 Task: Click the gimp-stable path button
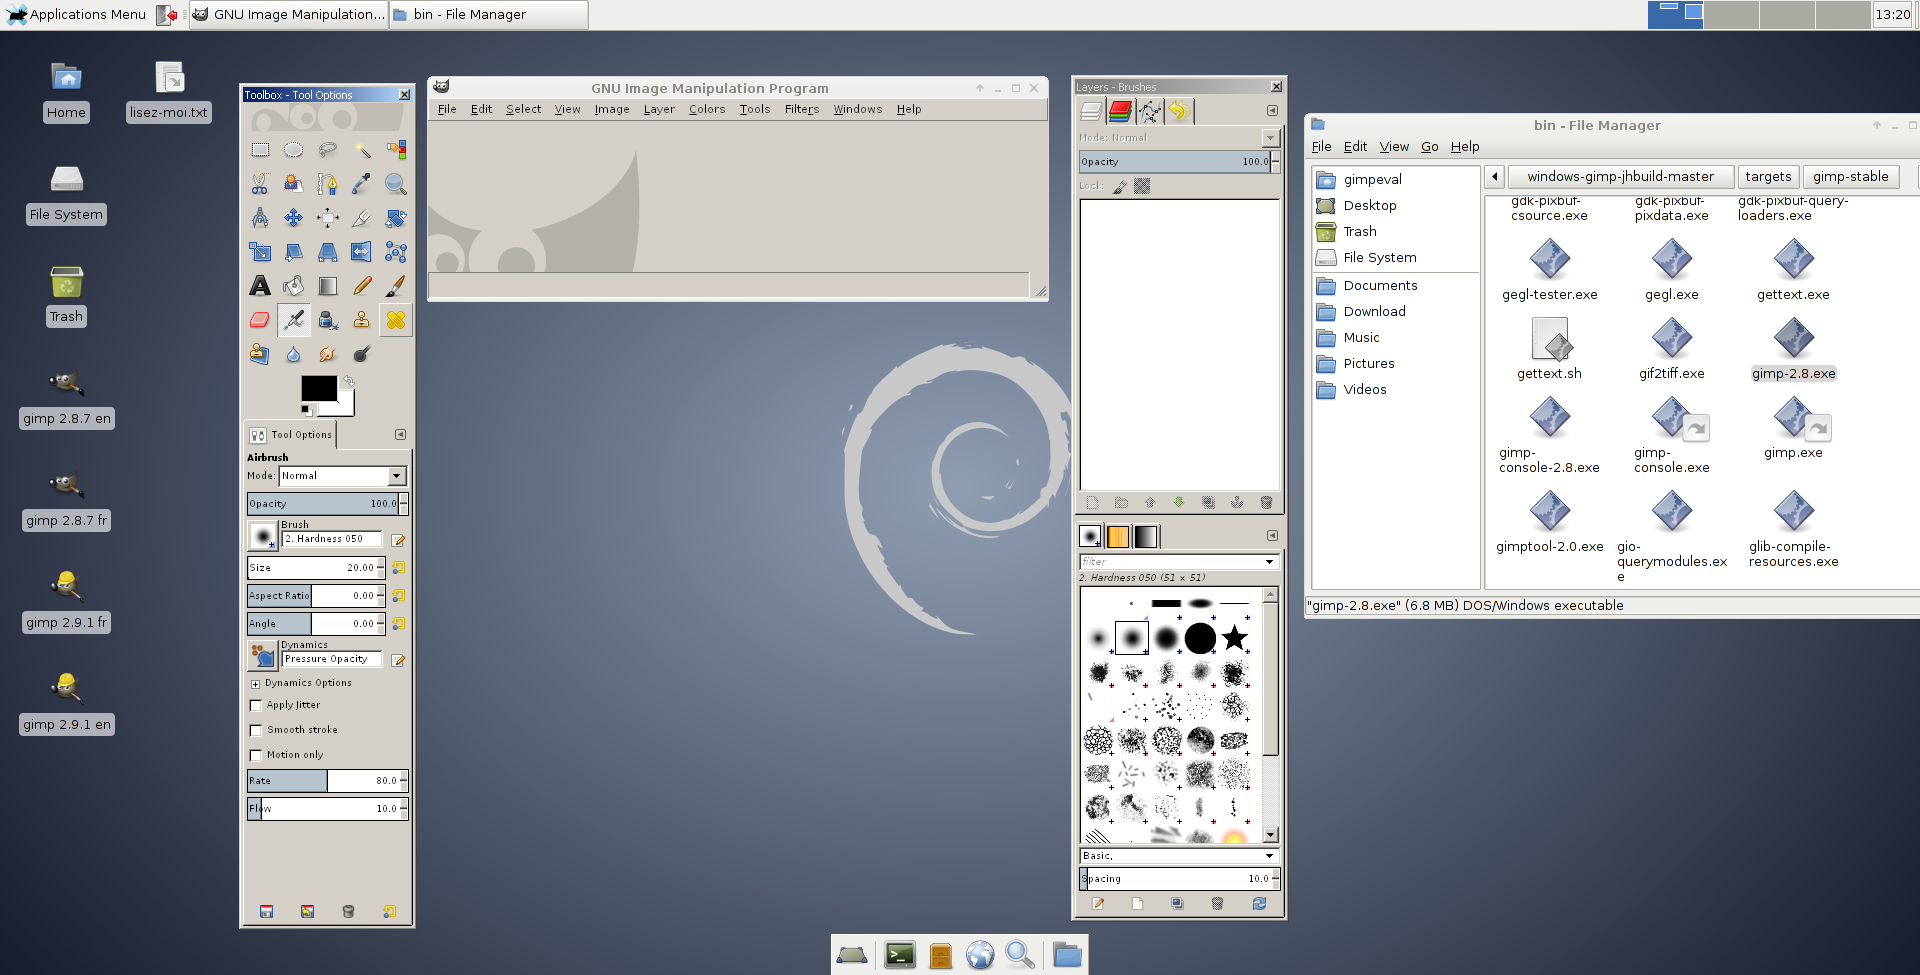point(1850,177)
